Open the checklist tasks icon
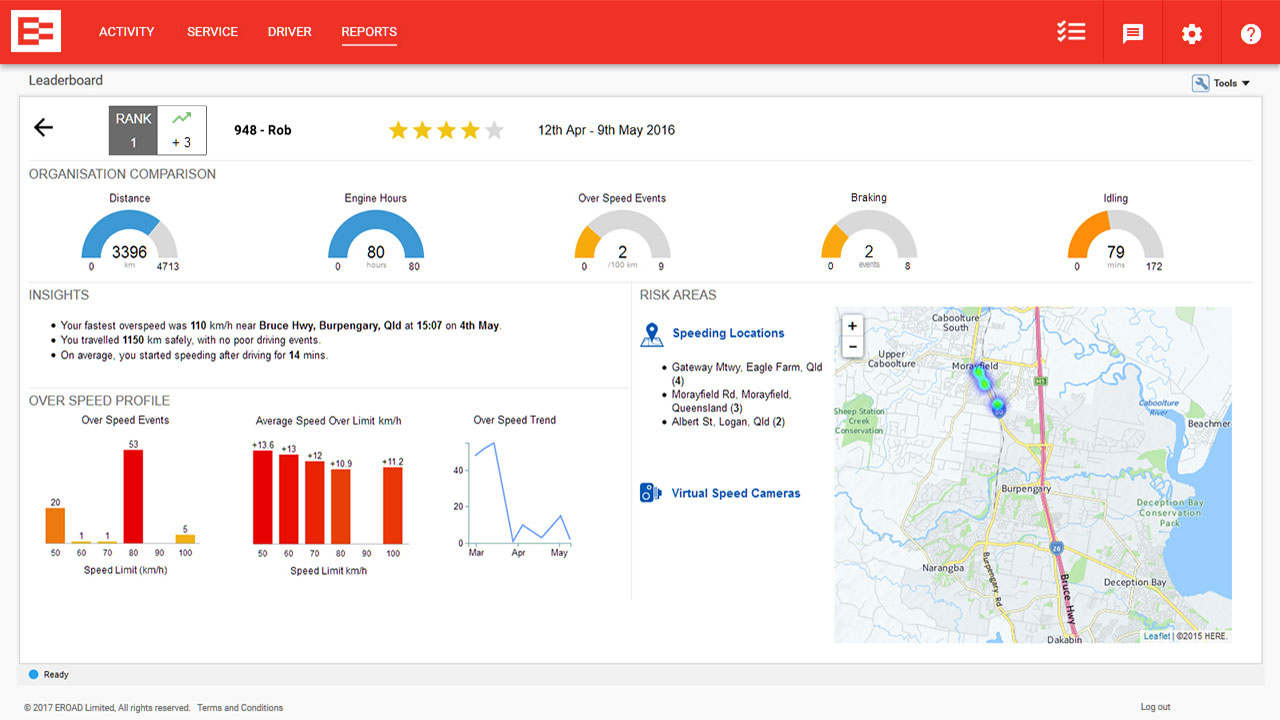The width and height of the screenshot is (1280, 720). [x=1071, y=32]
